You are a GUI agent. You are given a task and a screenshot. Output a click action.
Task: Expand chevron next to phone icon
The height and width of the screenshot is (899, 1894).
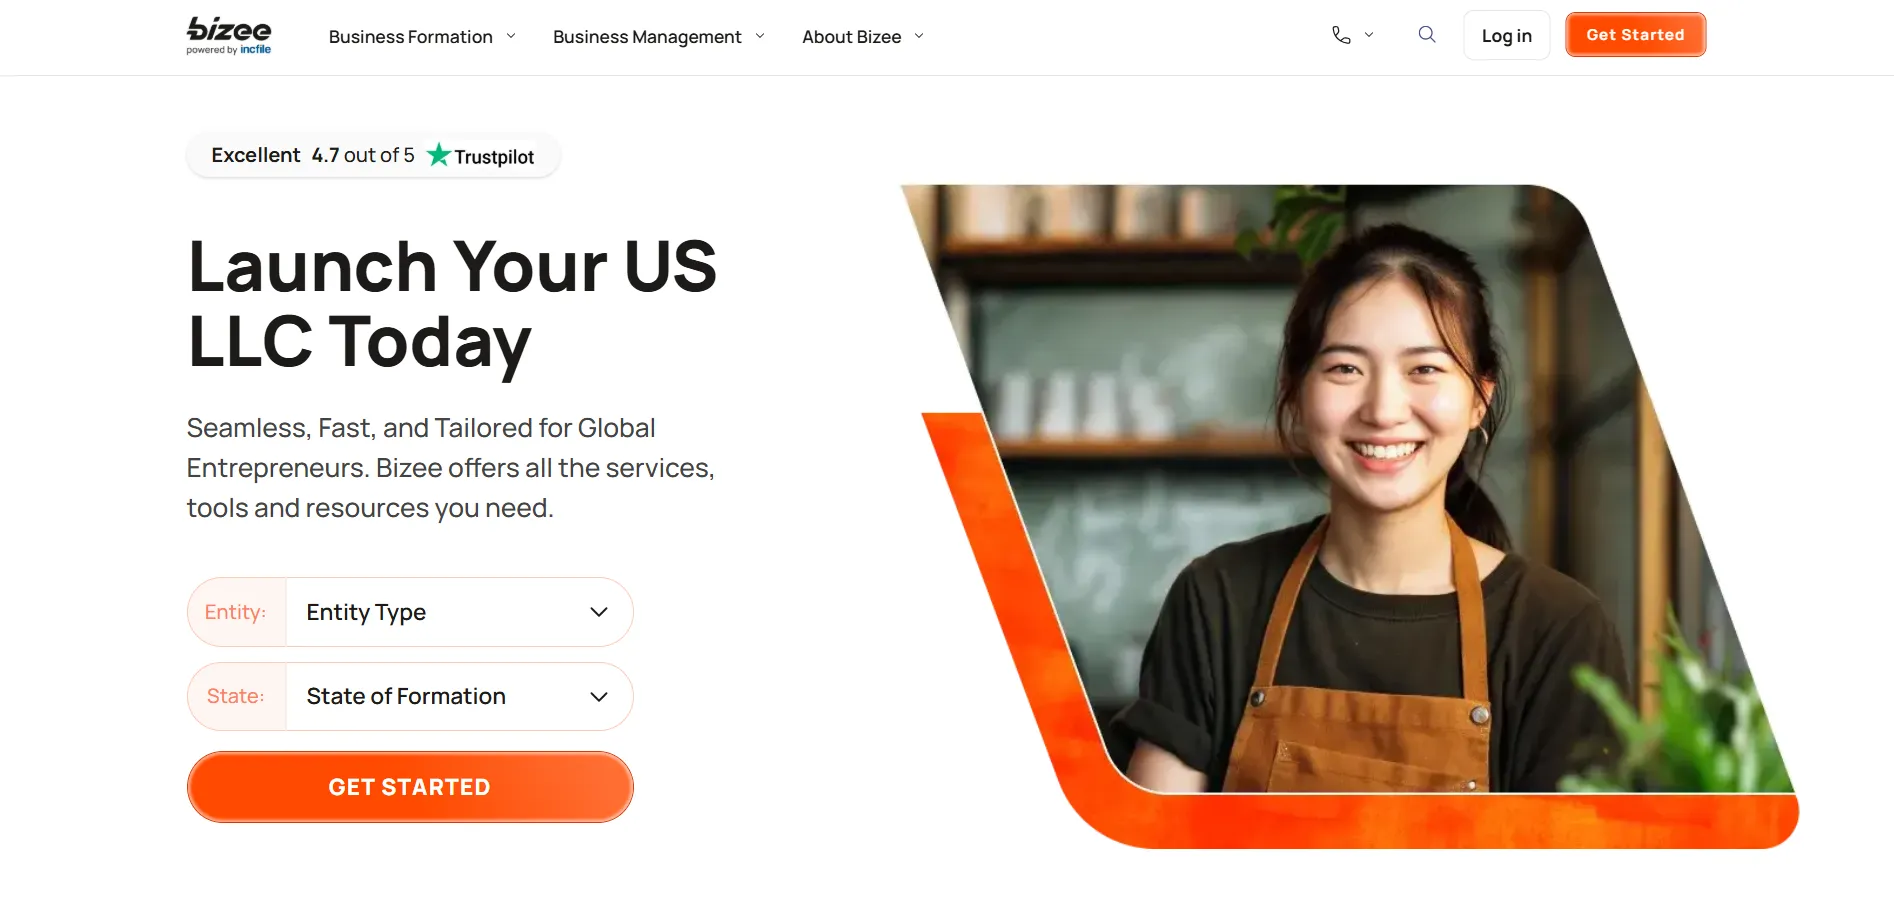click(x=1369, y=35)
